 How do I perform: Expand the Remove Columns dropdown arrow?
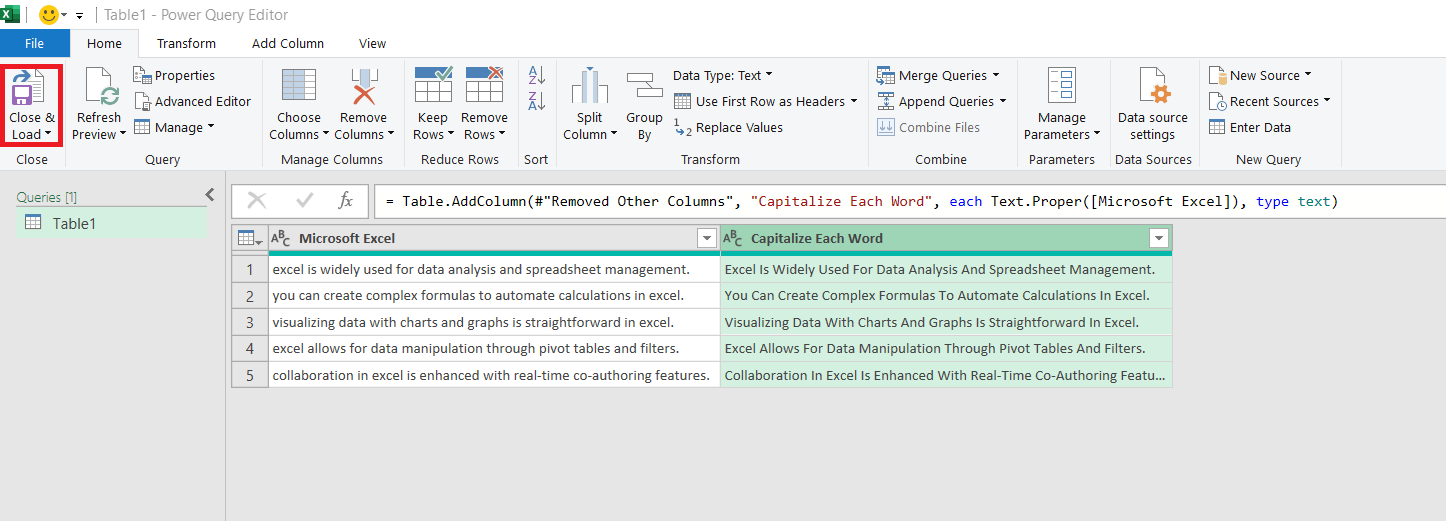pyautogui.click(x=390, y=135)
